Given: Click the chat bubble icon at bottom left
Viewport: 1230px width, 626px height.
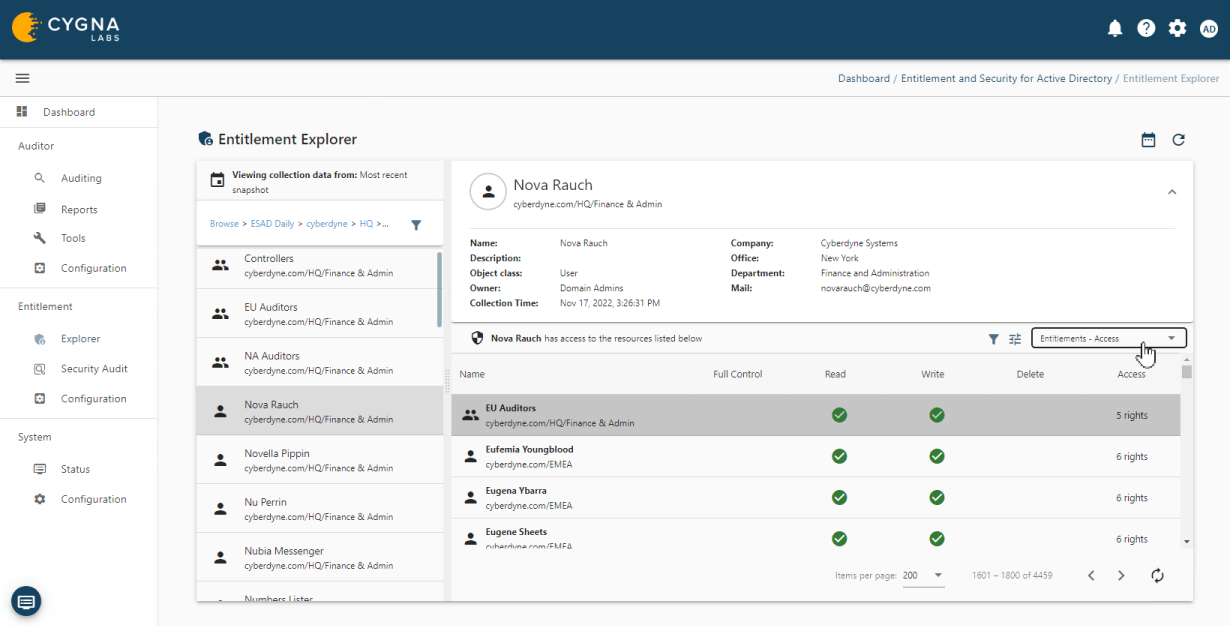Looking at the screenshot, I should click(x=25, y=601).
